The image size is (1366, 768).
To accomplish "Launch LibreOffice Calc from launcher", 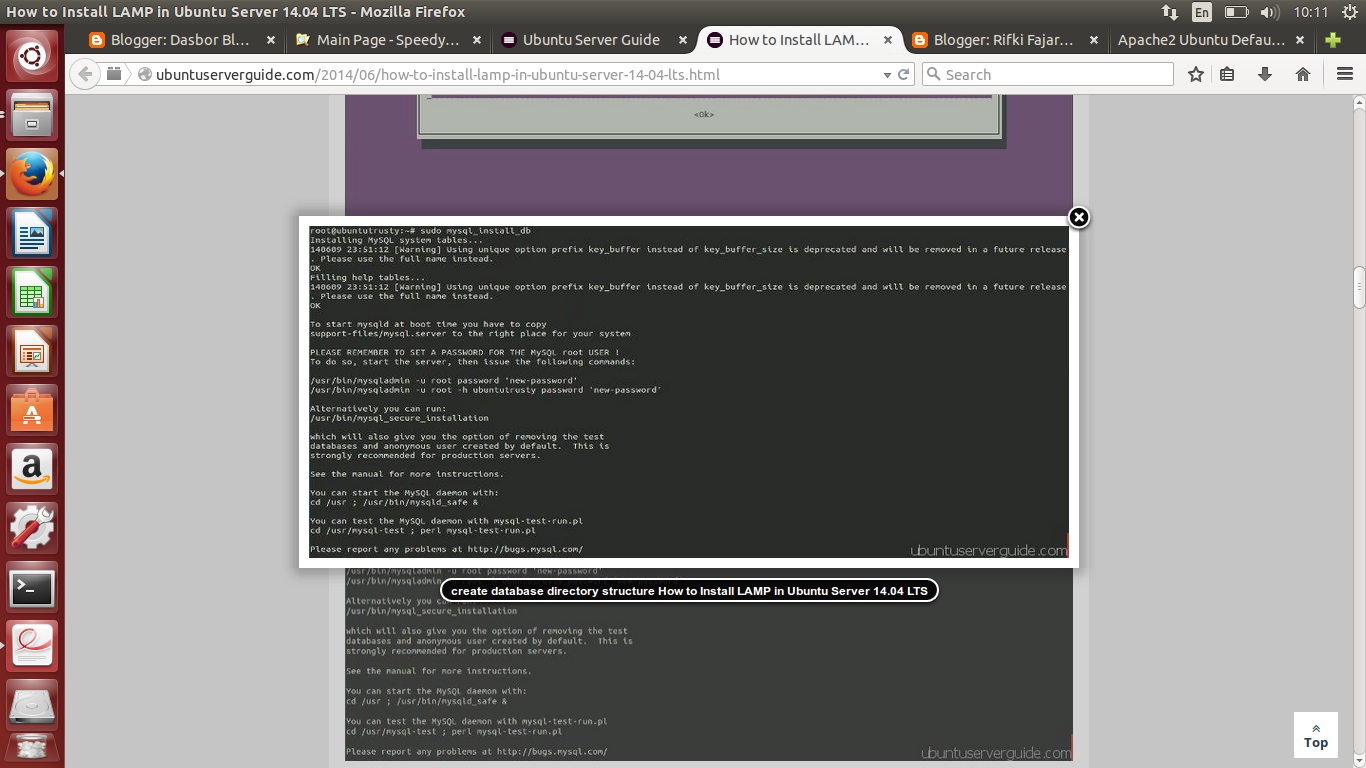I will coord(32,293).
